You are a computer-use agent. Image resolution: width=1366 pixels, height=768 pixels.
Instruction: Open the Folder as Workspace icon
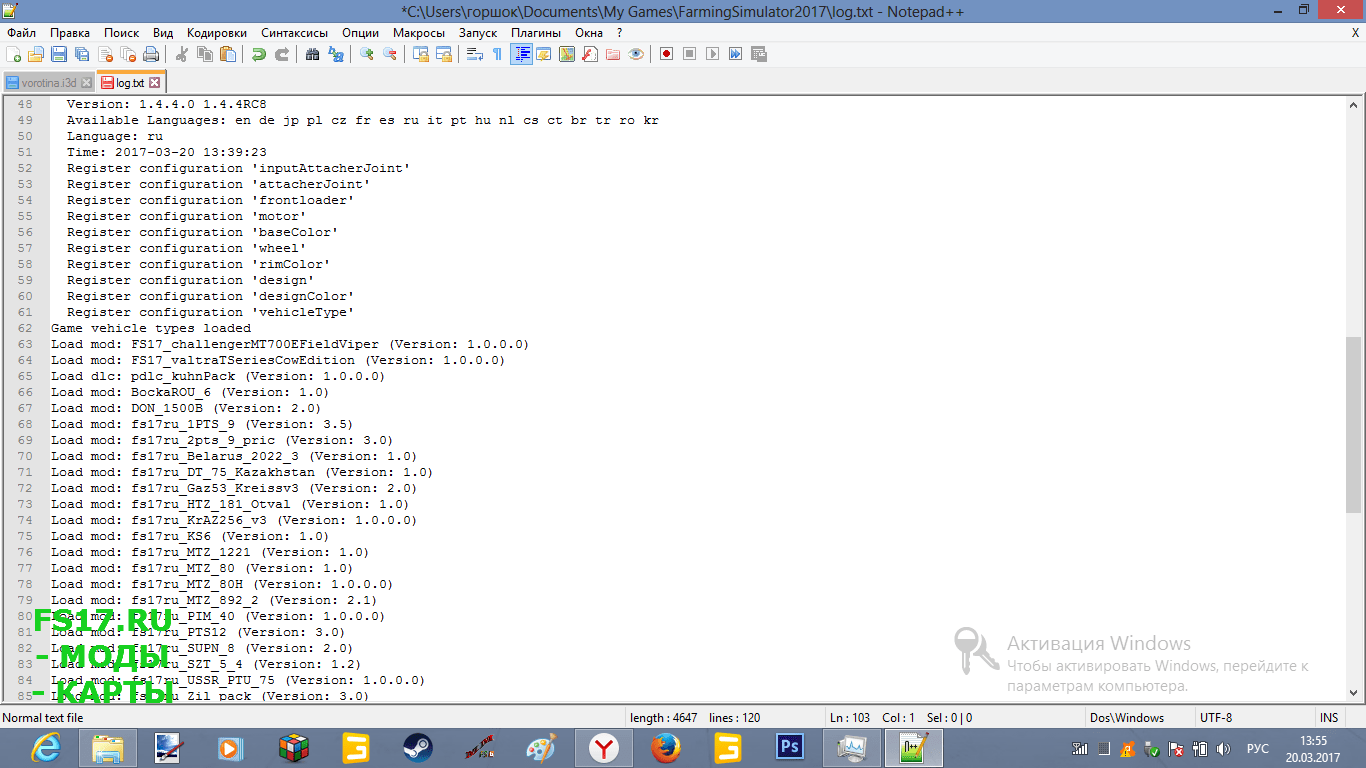point(613,54)
